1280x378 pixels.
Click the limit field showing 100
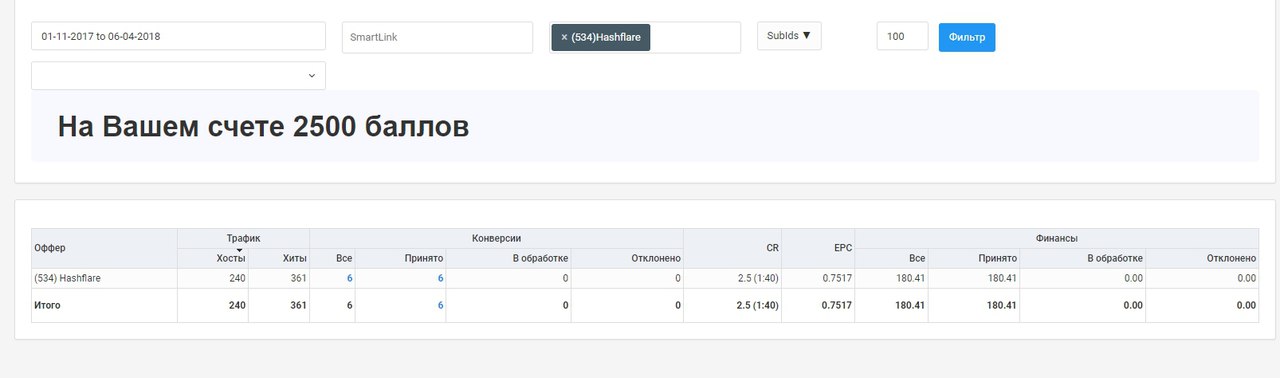pos(902,36)
